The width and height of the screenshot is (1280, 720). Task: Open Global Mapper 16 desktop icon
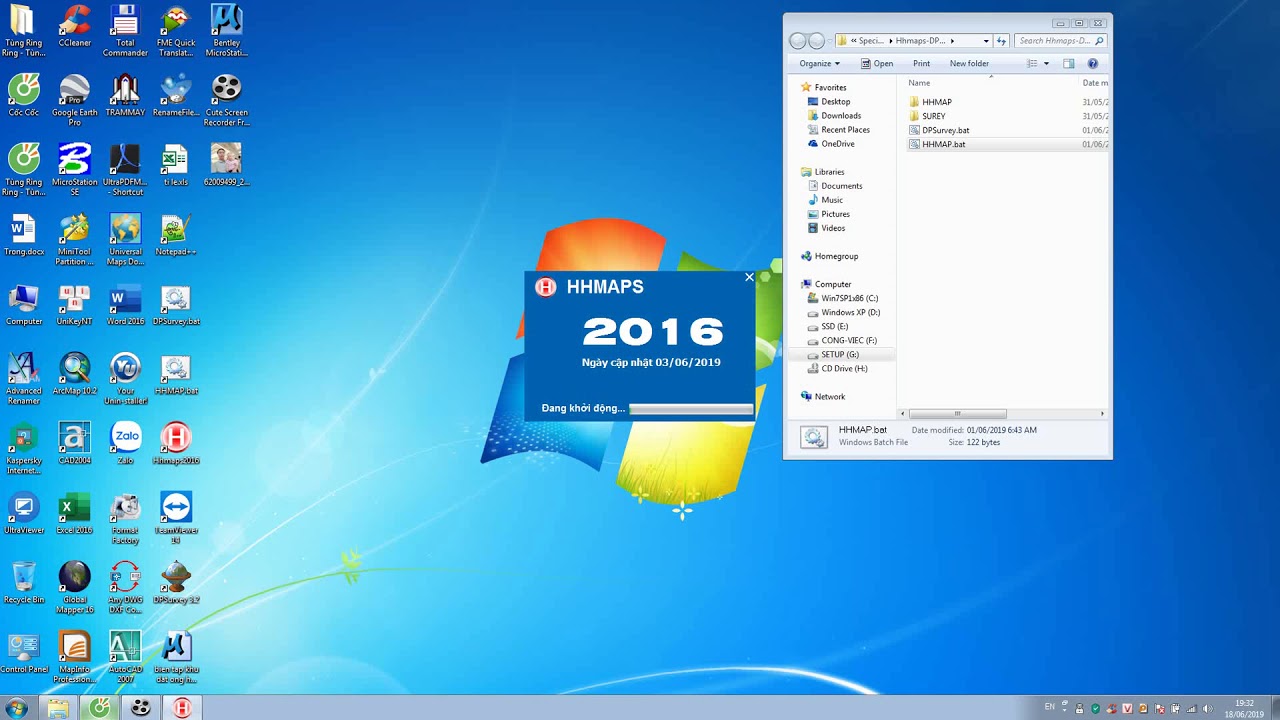(x=75, y=587)
